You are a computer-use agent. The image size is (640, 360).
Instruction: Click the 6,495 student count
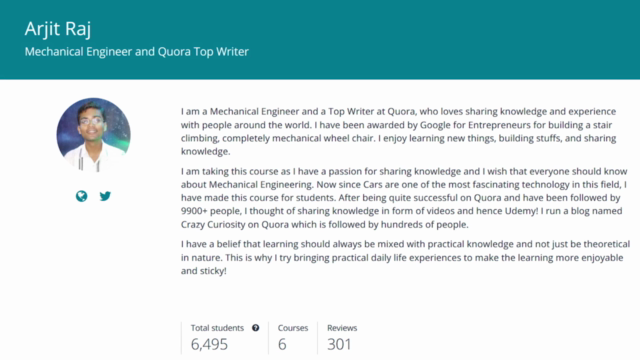(x=209, y=344)
